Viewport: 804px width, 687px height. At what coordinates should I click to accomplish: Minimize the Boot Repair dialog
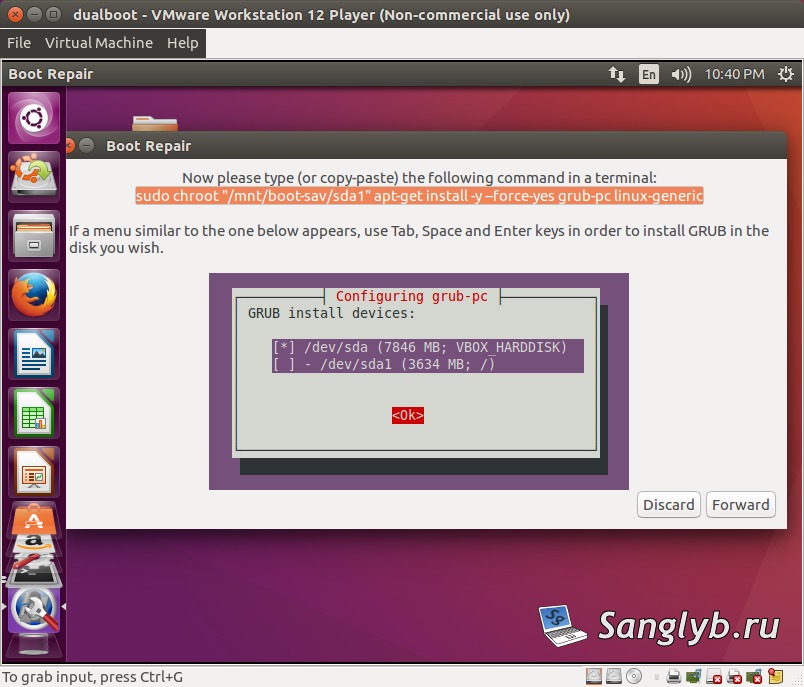pyautogui.click(x=87, y=146)
